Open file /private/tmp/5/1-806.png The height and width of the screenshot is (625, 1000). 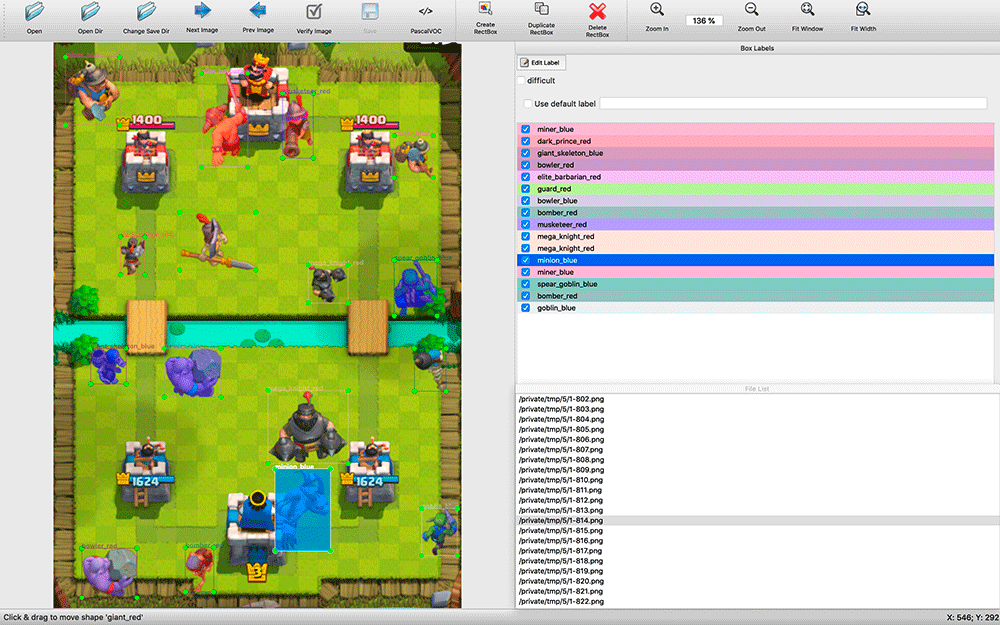pos(561,439)
